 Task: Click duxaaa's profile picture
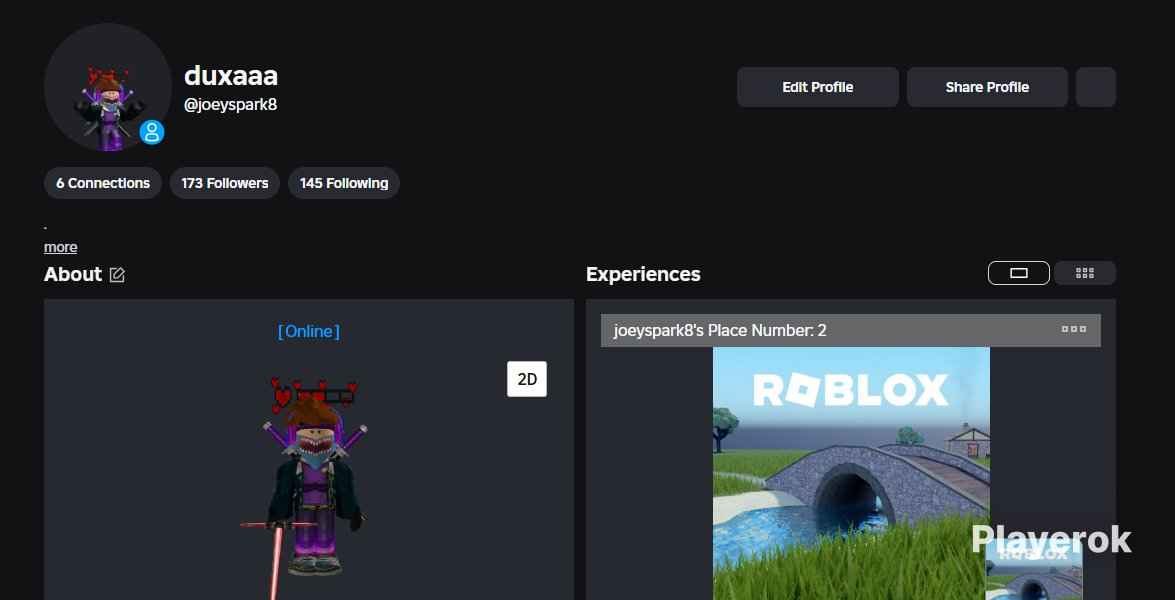pos(107,87)
